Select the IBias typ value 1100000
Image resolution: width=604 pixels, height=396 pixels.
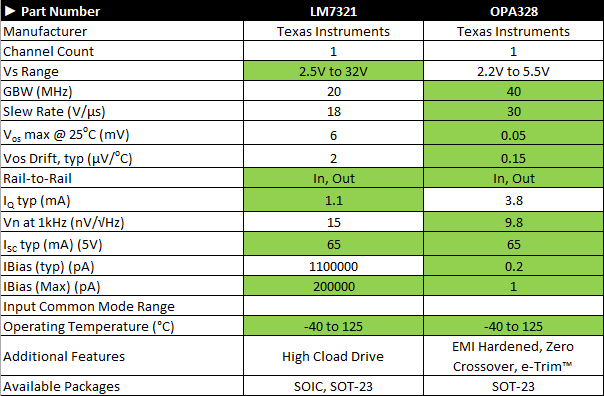[x=334, y=266]
